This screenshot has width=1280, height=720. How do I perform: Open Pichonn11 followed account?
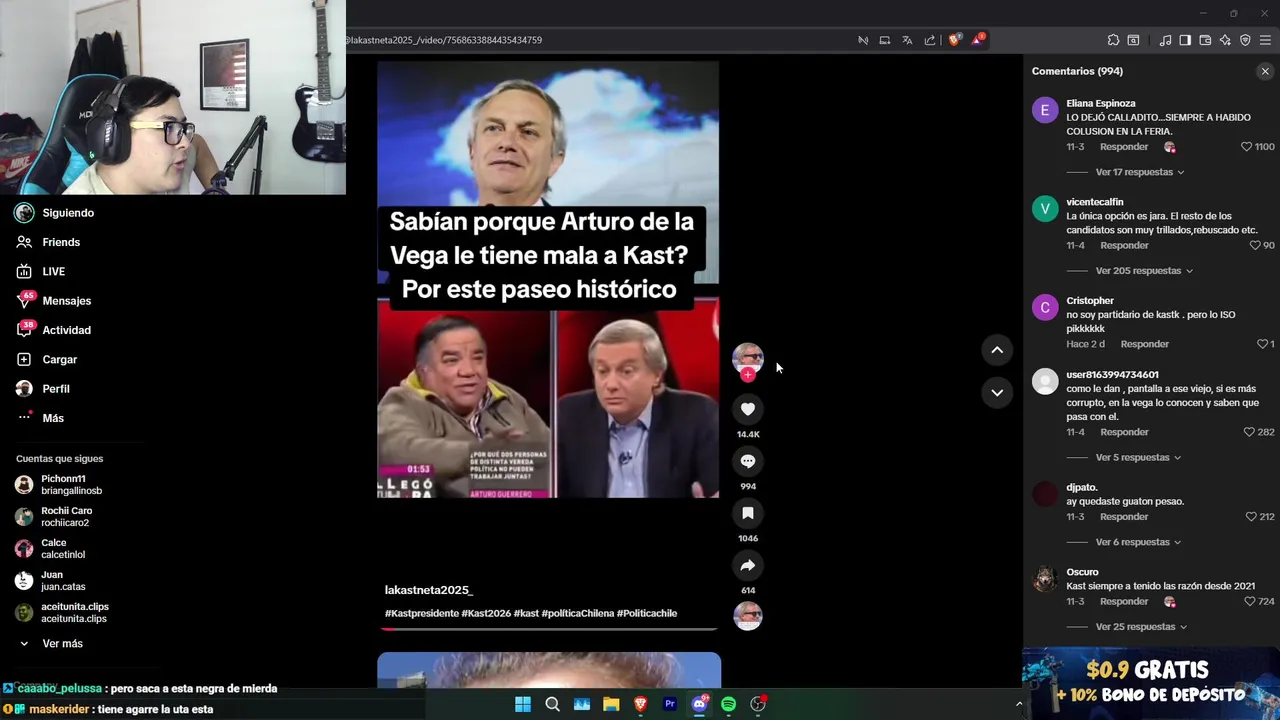pyautogui.click(x=60, y=485)
